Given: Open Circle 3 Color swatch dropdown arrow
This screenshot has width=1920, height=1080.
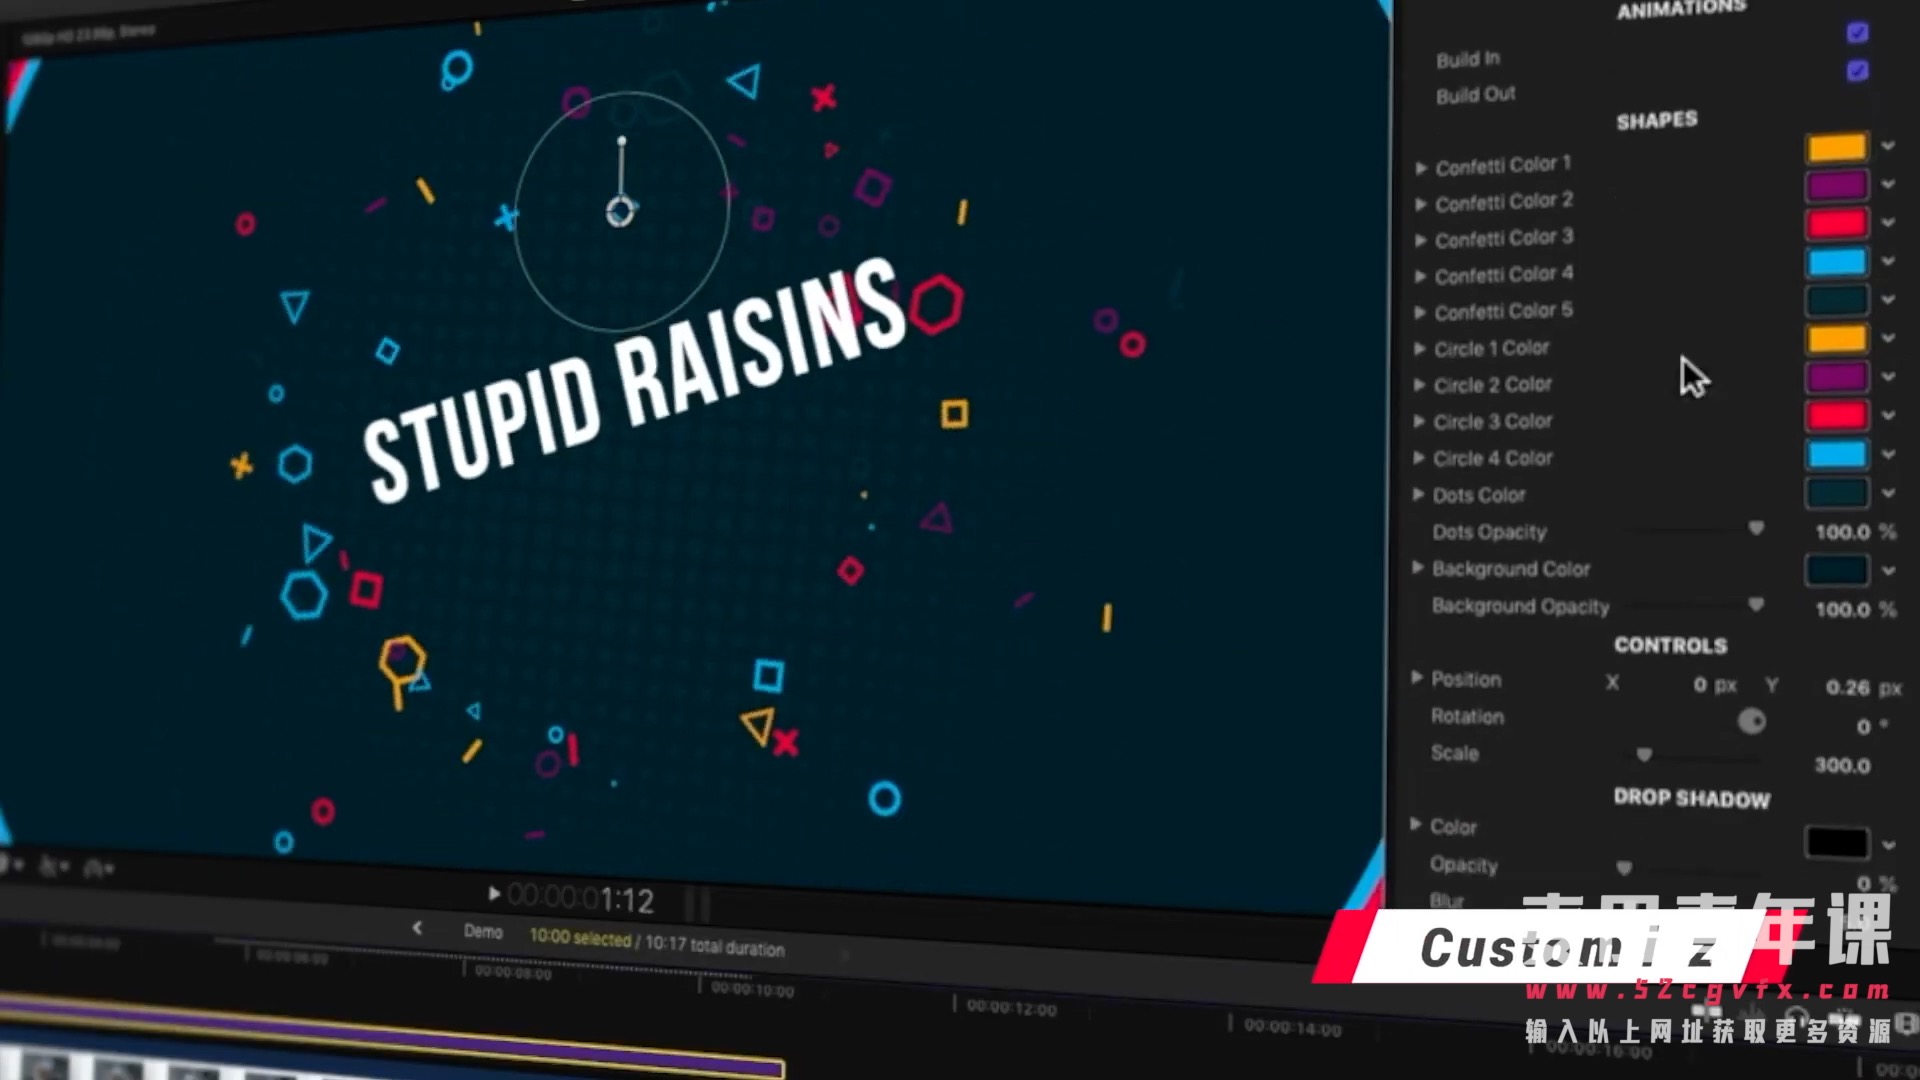Looking at the screenshot, I should click(x=1888, y=415).
